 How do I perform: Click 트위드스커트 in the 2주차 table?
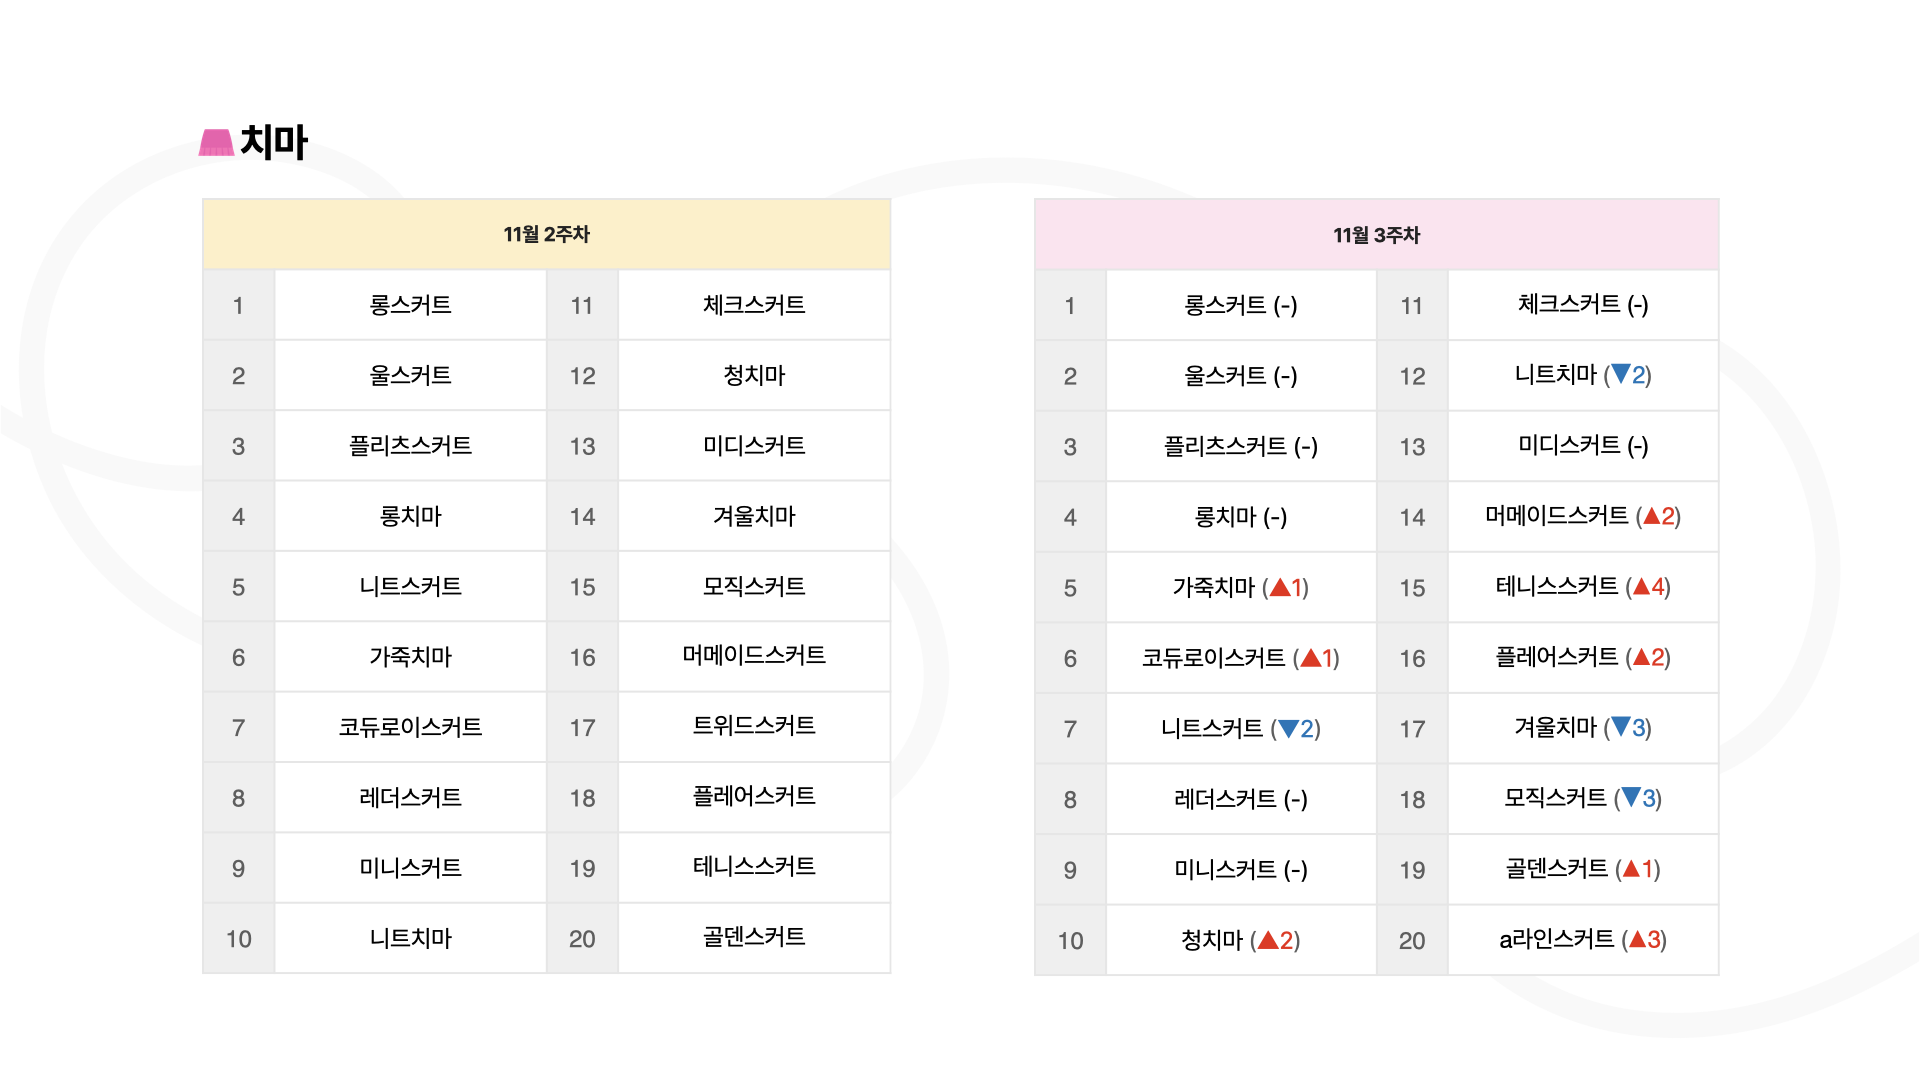coord(754,726)
